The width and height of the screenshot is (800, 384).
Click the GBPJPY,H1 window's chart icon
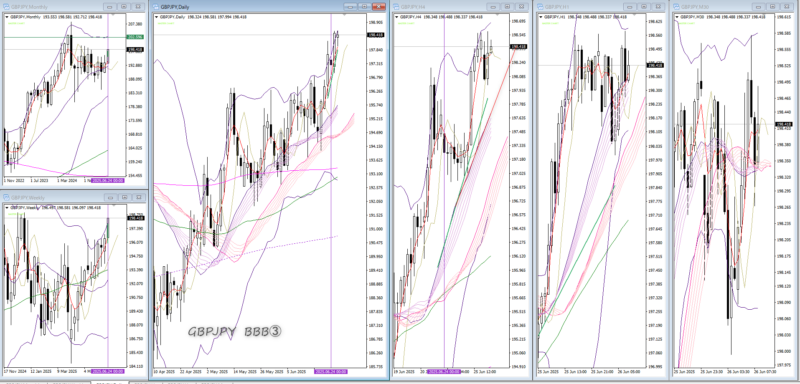click(540, 7)
